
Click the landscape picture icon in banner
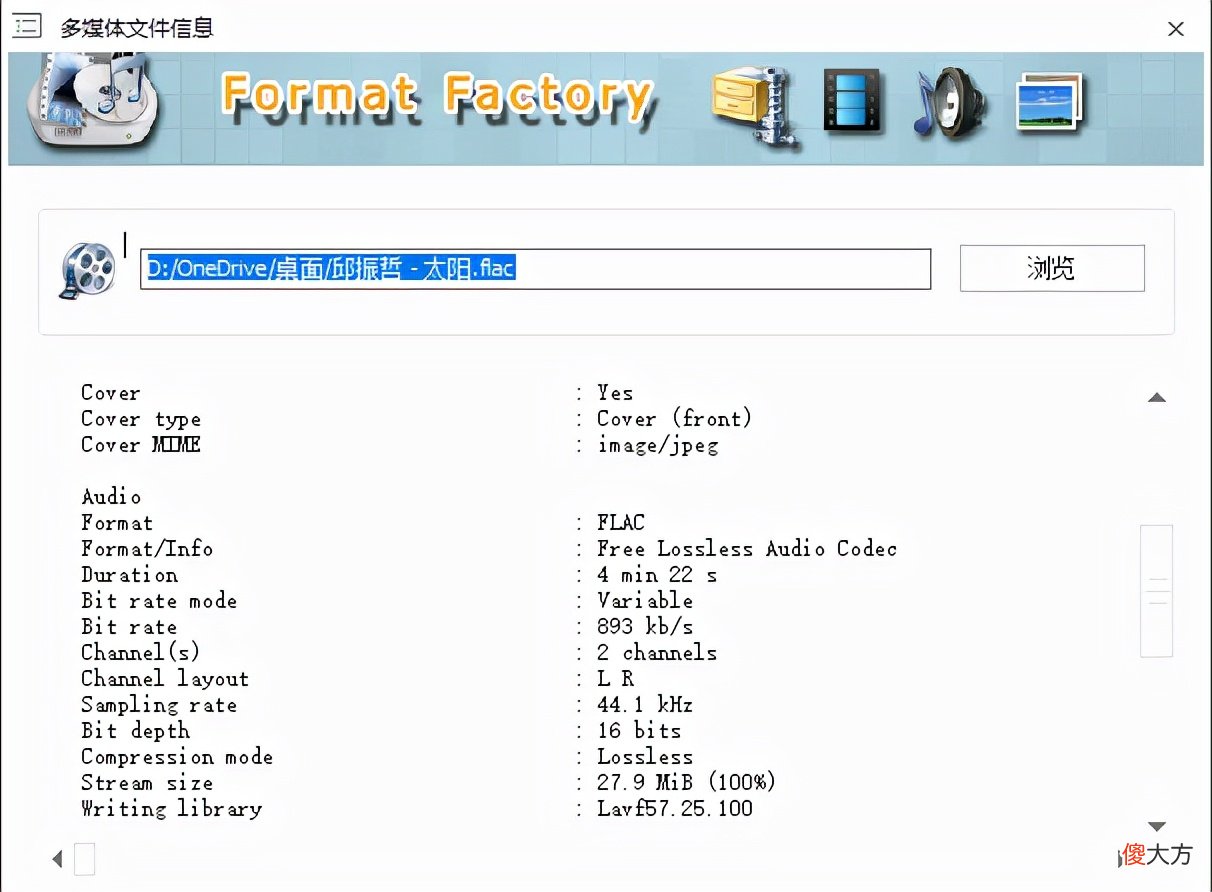click(1050, 102)
